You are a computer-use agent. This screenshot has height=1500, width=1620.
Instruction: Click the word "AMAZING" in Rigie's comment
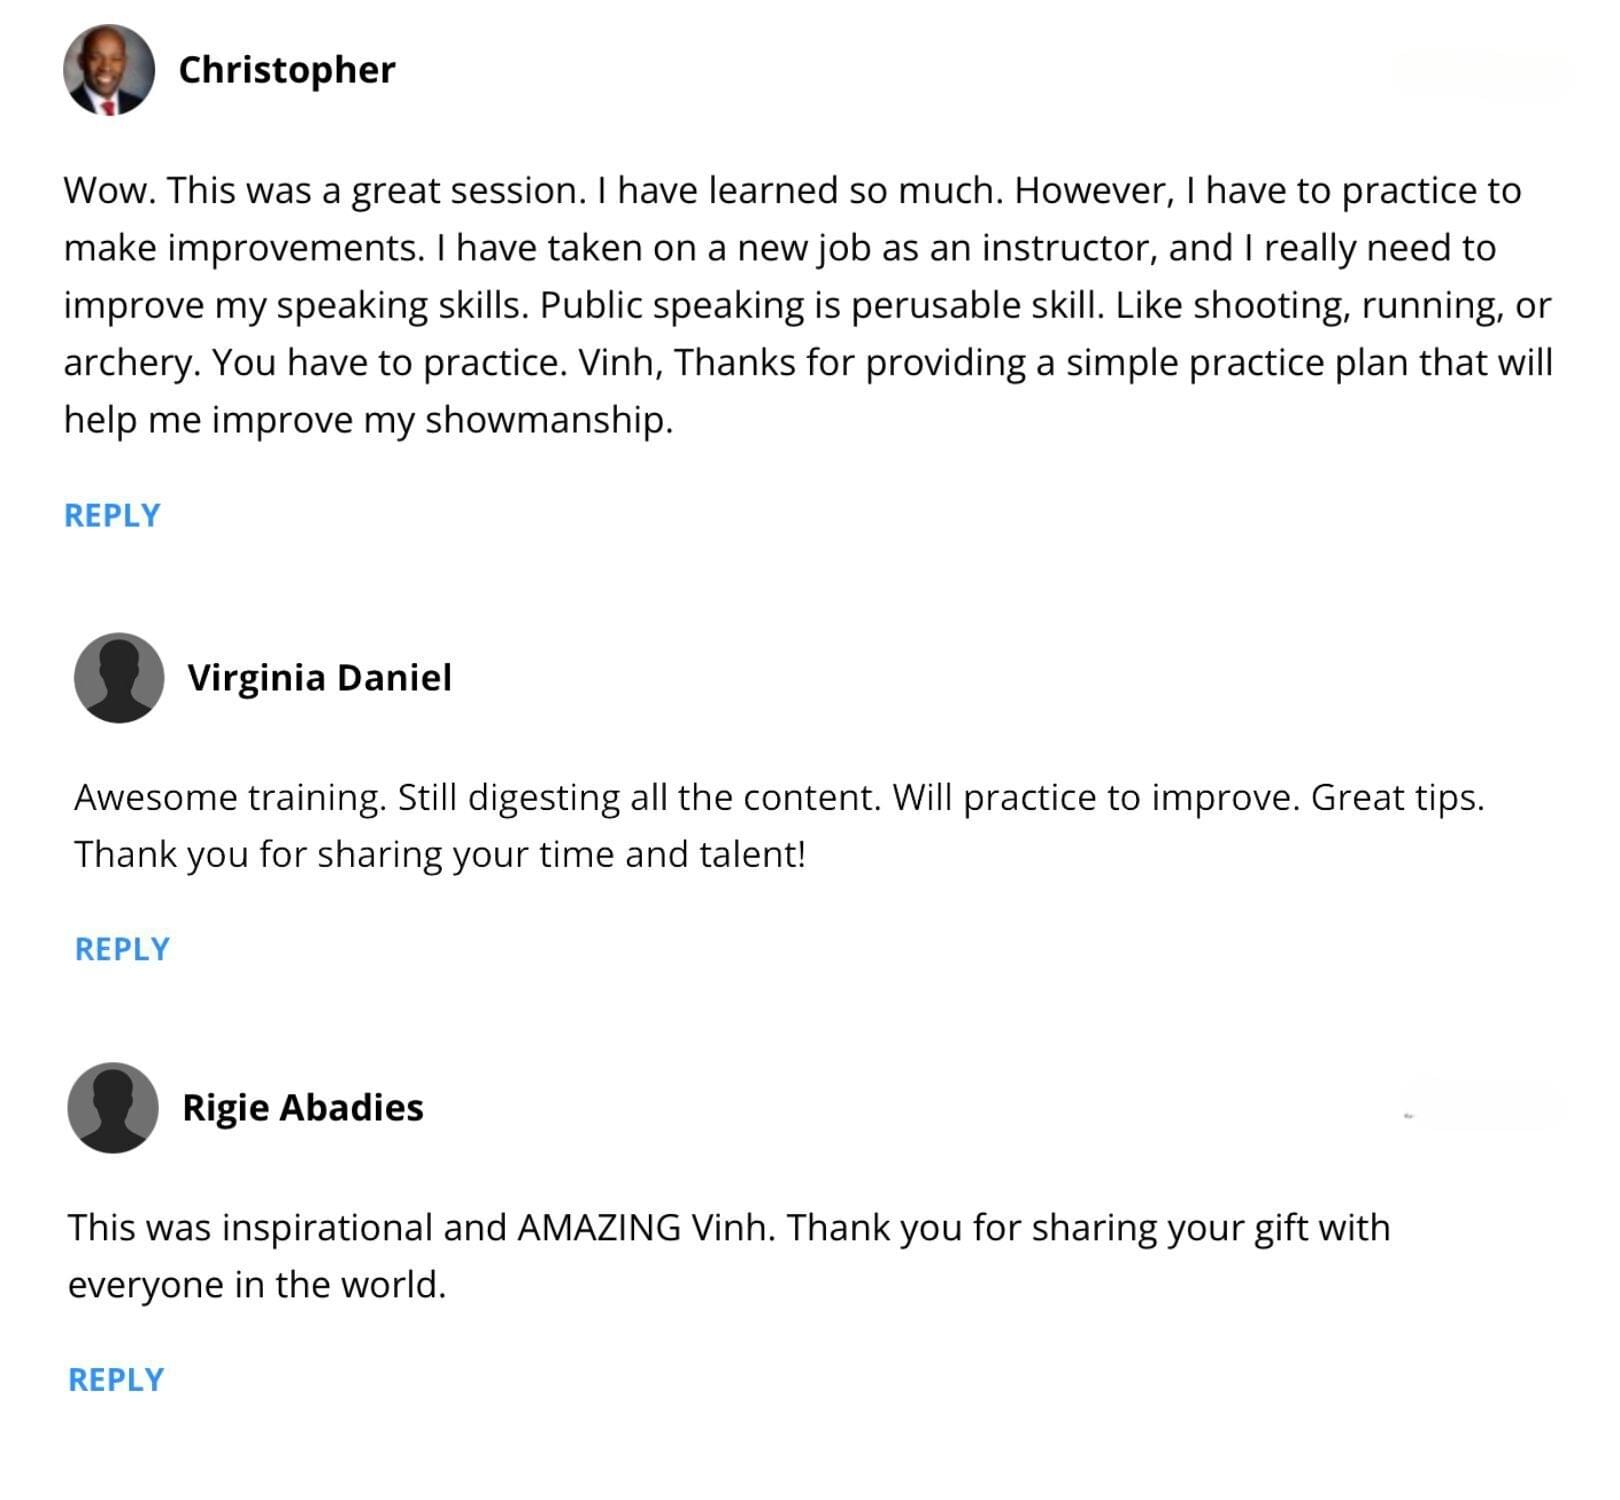599,1228
